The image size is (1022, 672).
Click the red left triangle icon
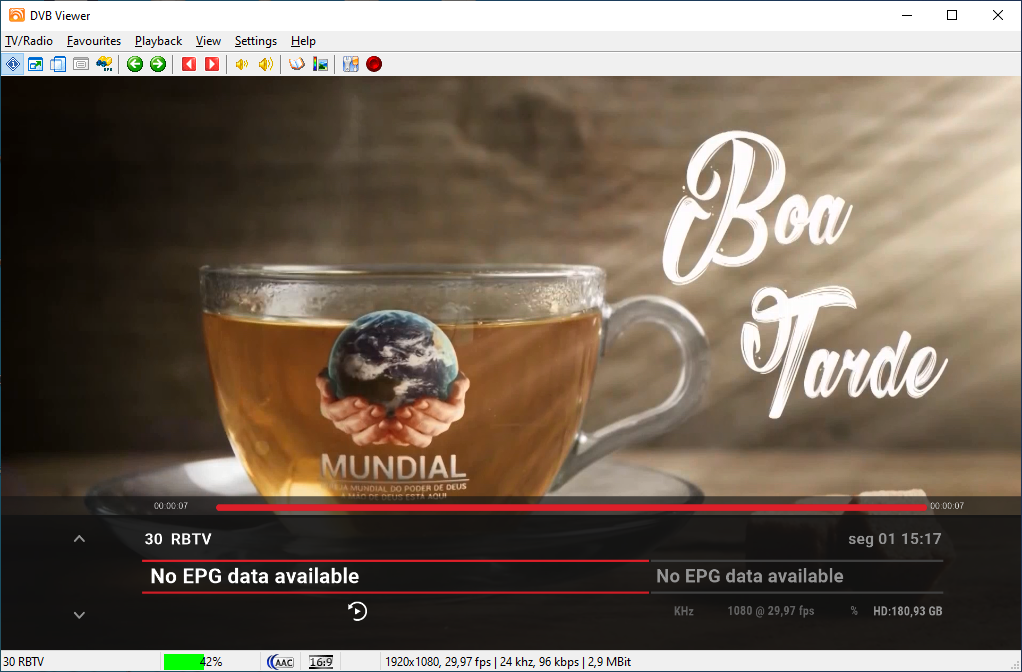(x=189, y=64)
